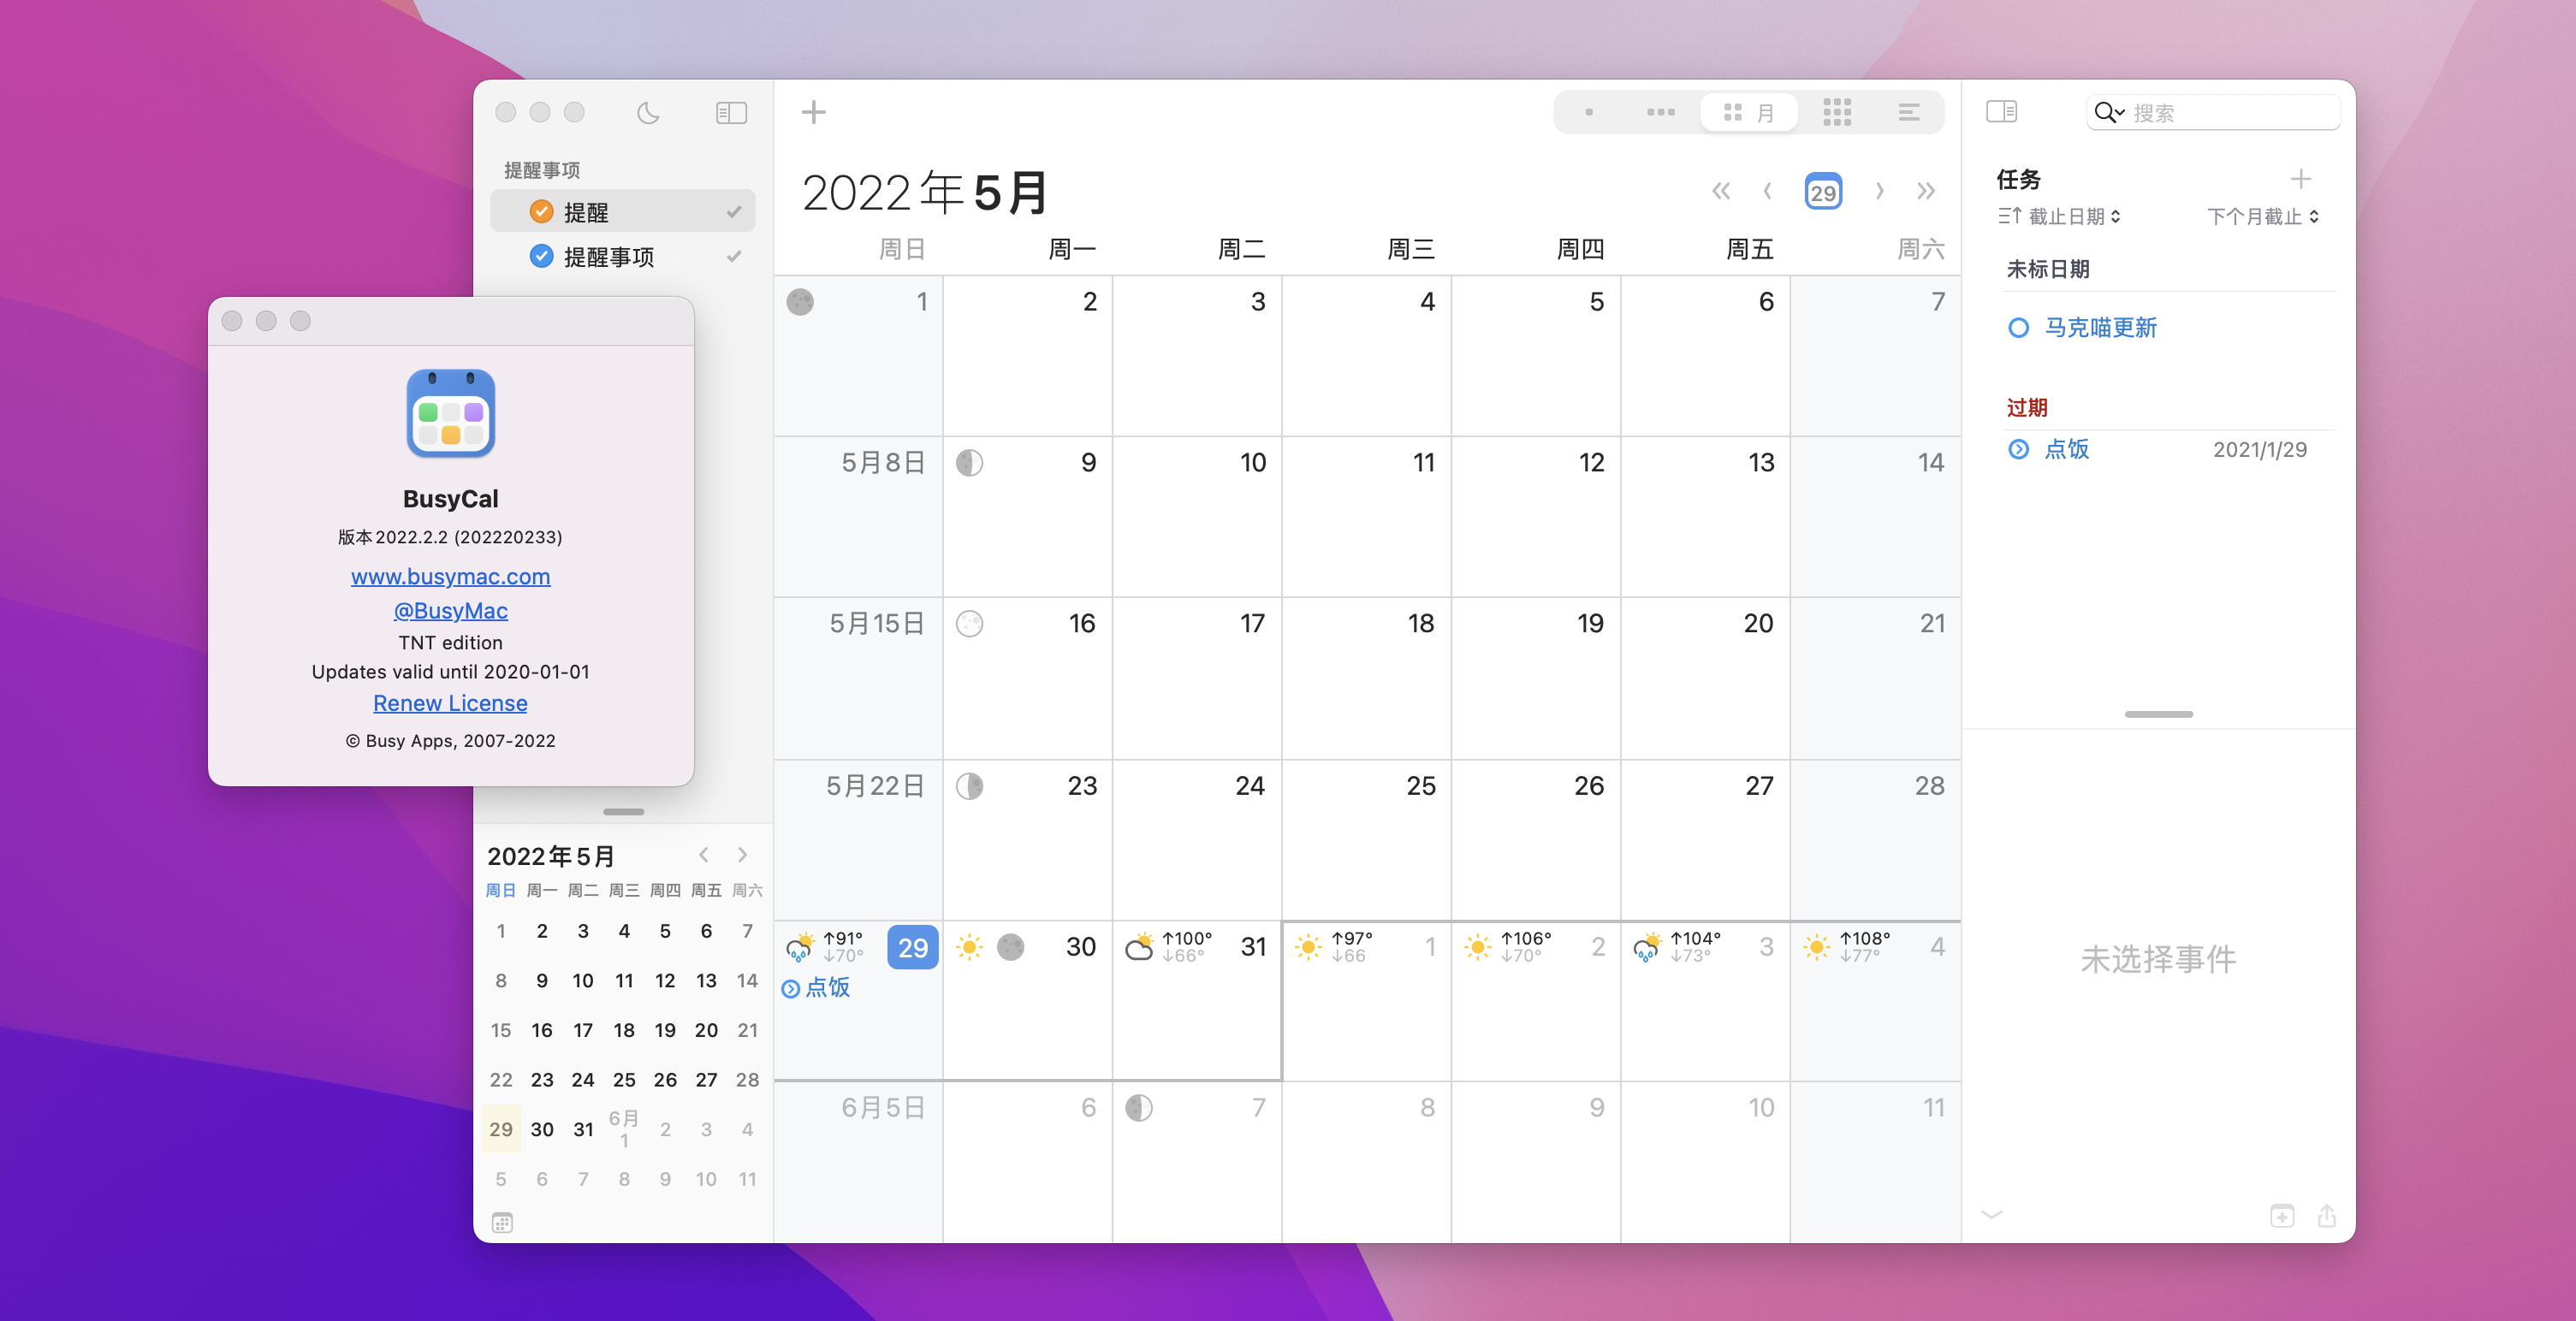
Task: Toggle the right tasks panel icon
Action: pyautogui.click(x=2001, y=112)
